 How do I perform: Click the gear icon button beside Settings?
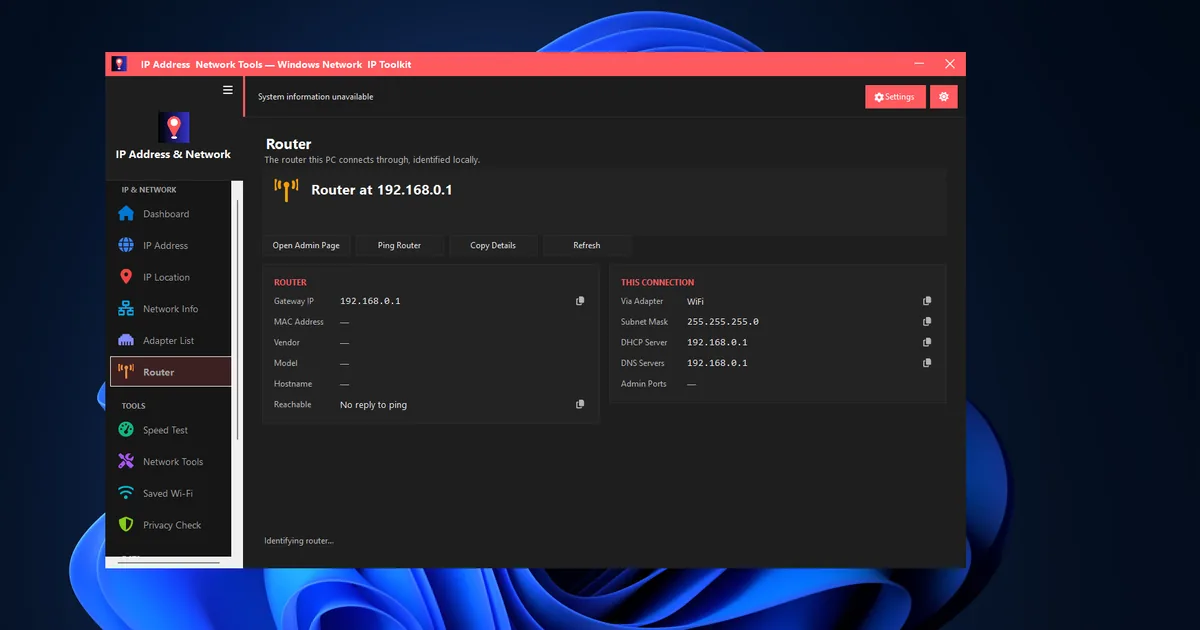944,97
